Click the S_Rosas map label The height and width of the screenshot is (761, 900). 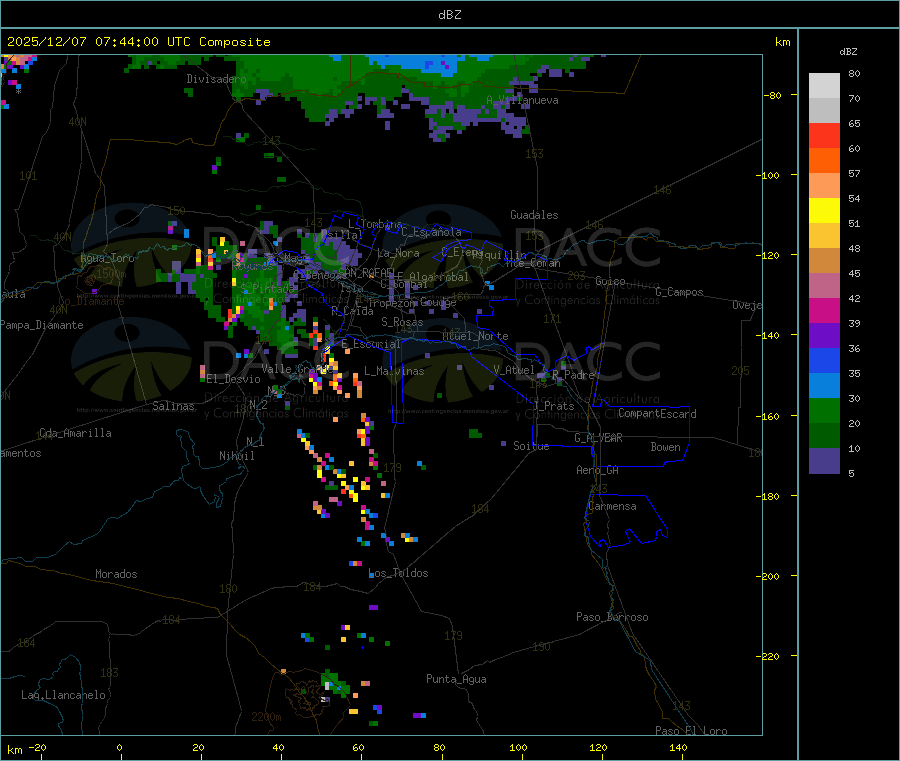click(x=402, y=323)
